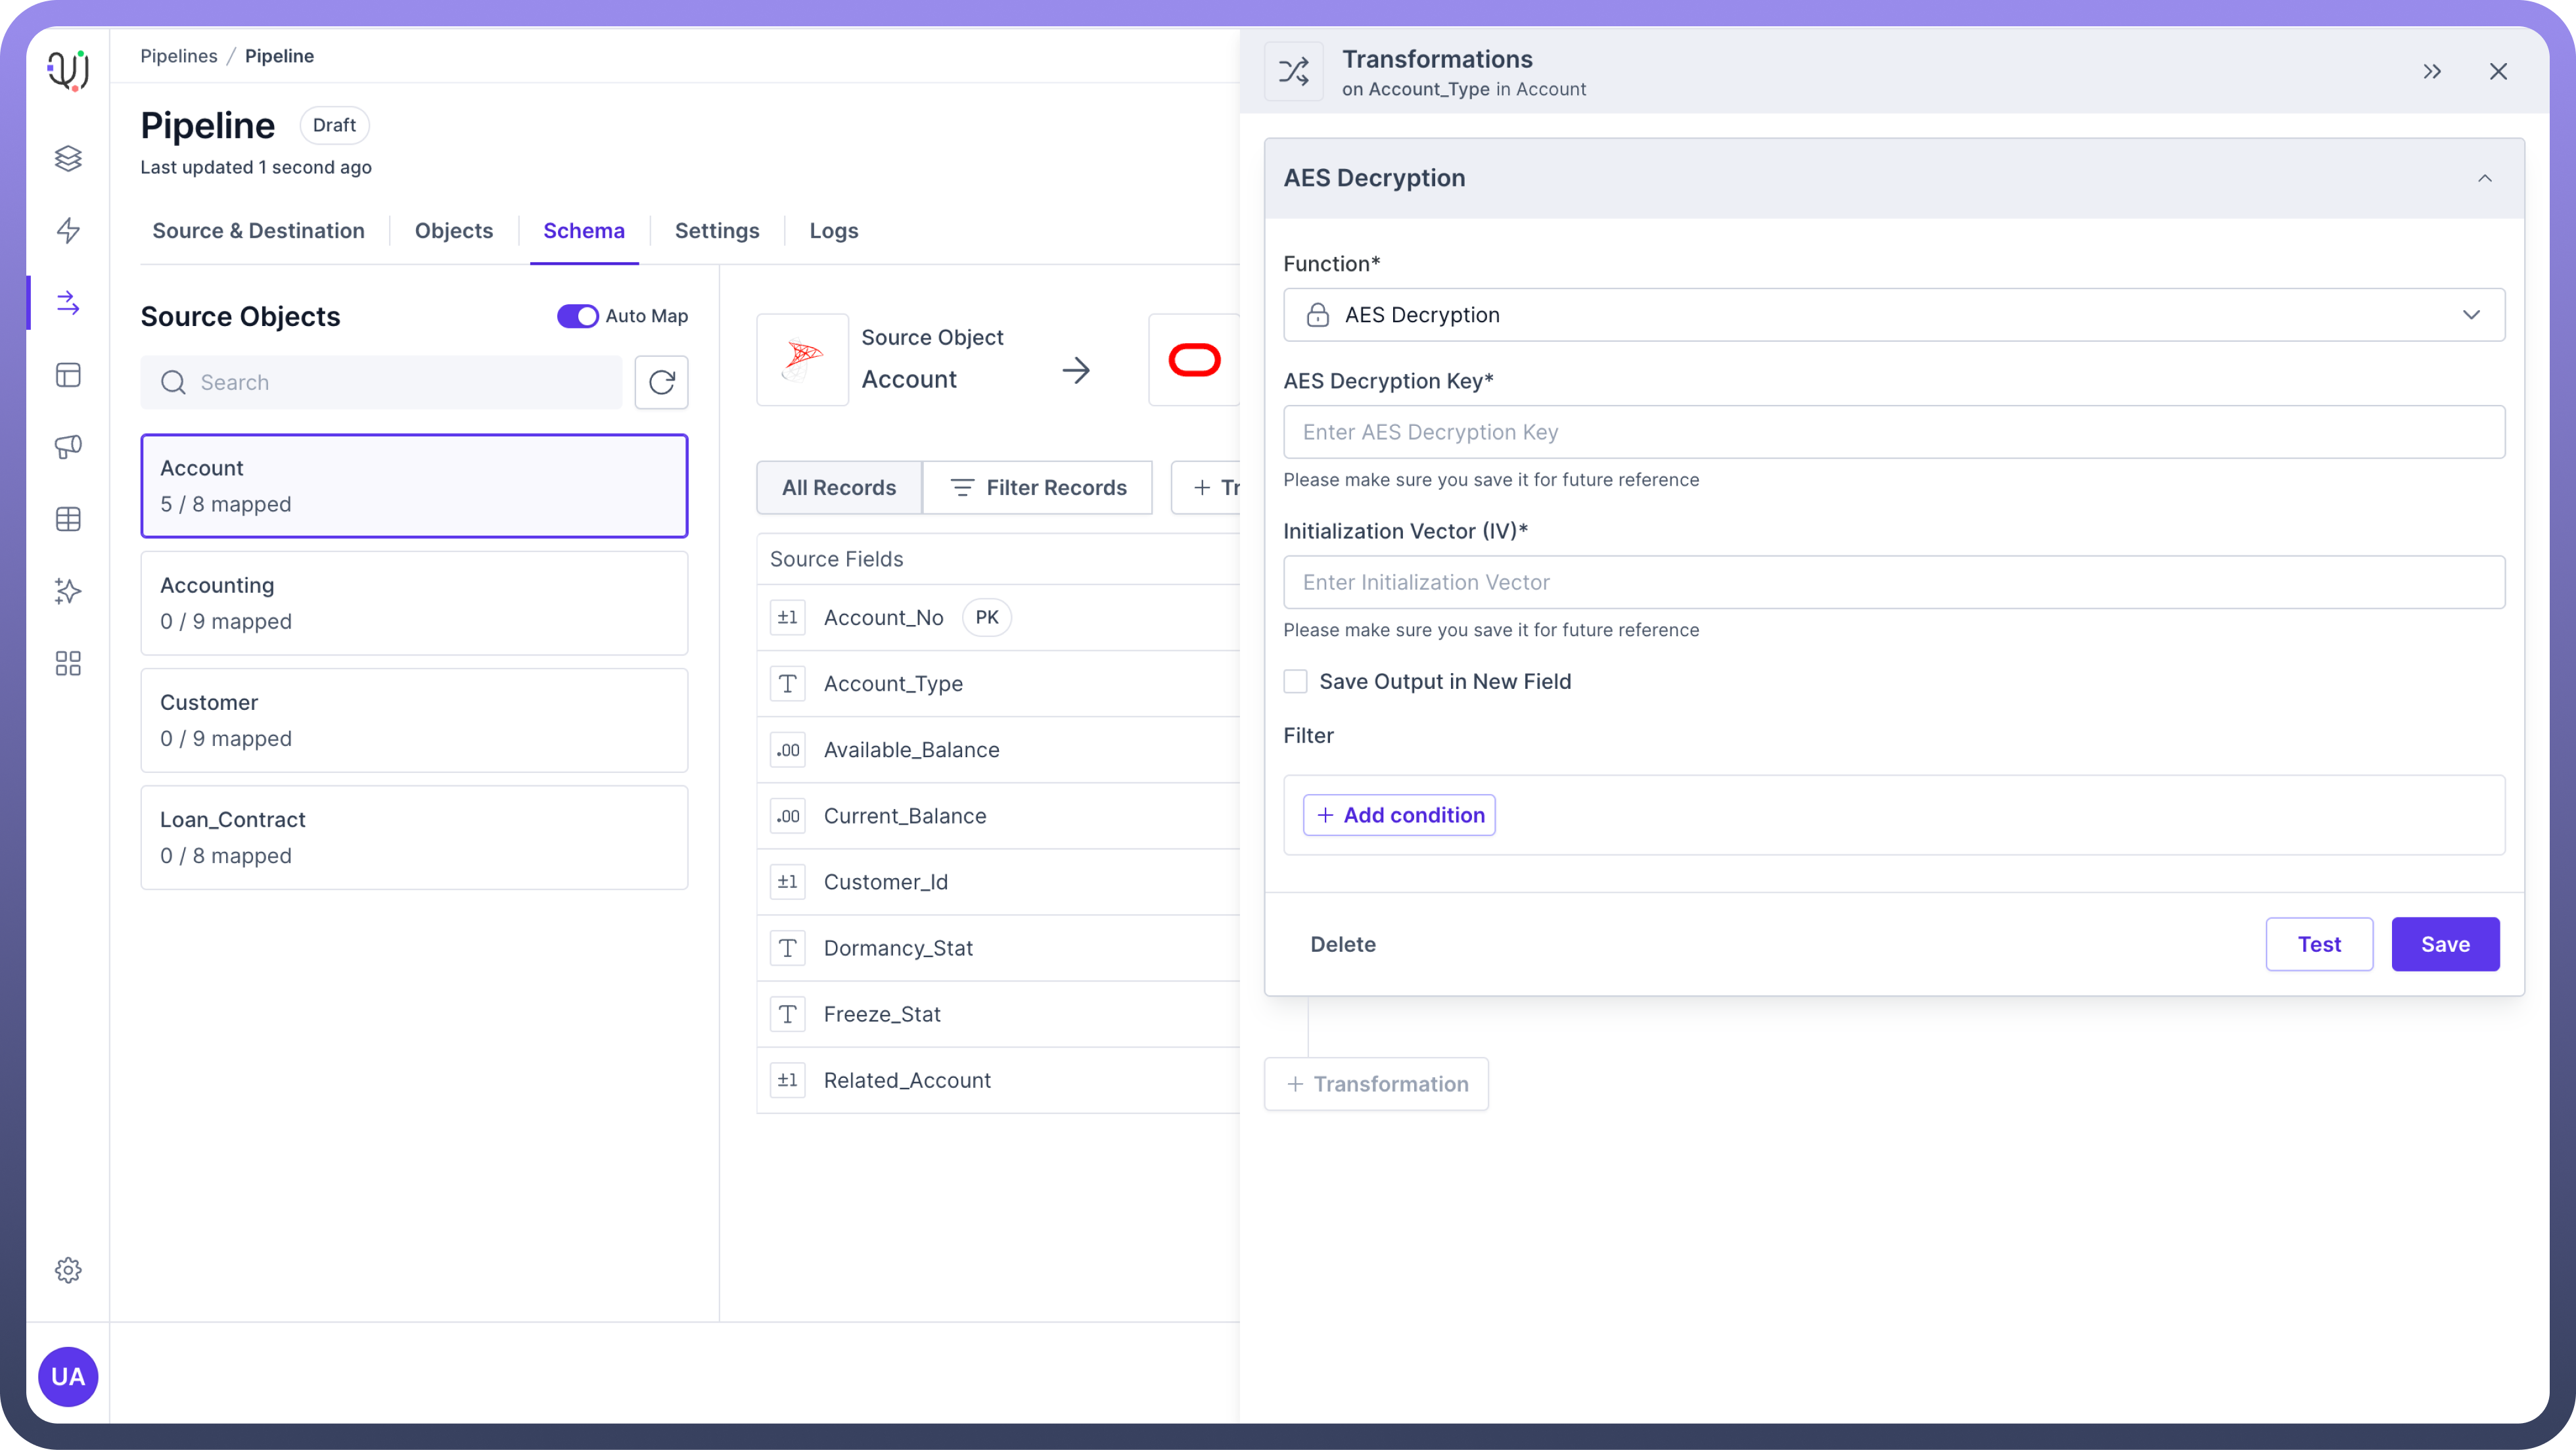The height and width of the screenshot is (1450, 2576).
Task: Select the Filter Records option
Action: (x=1037, y=488)
